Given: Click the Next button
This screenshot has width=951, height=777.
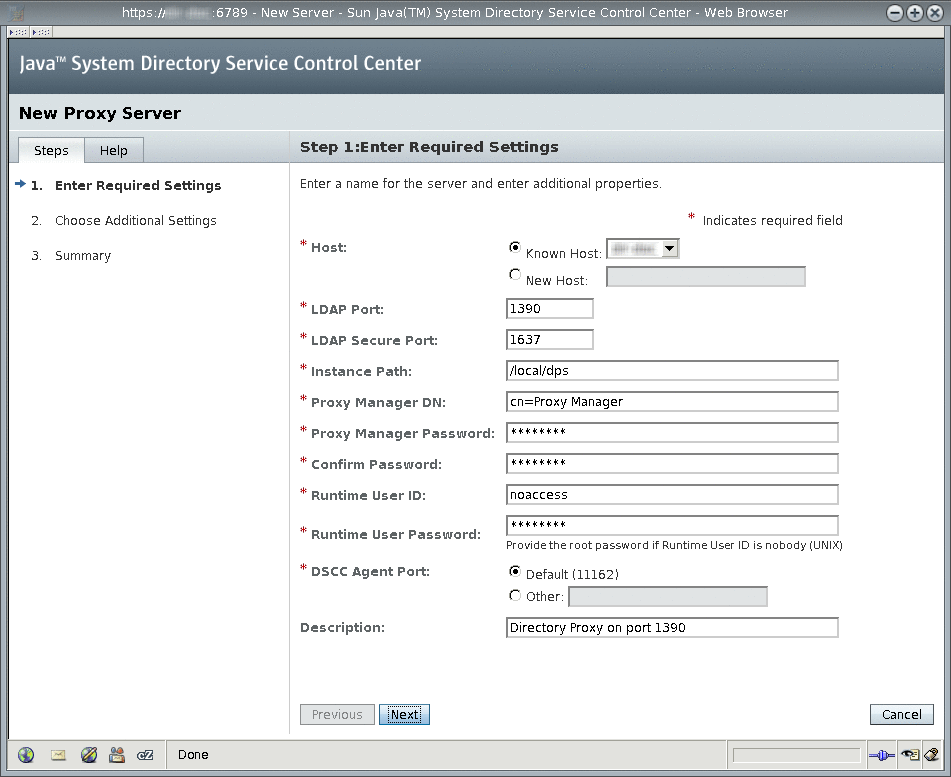Looking at the screenshot, I should click(405, 715).
